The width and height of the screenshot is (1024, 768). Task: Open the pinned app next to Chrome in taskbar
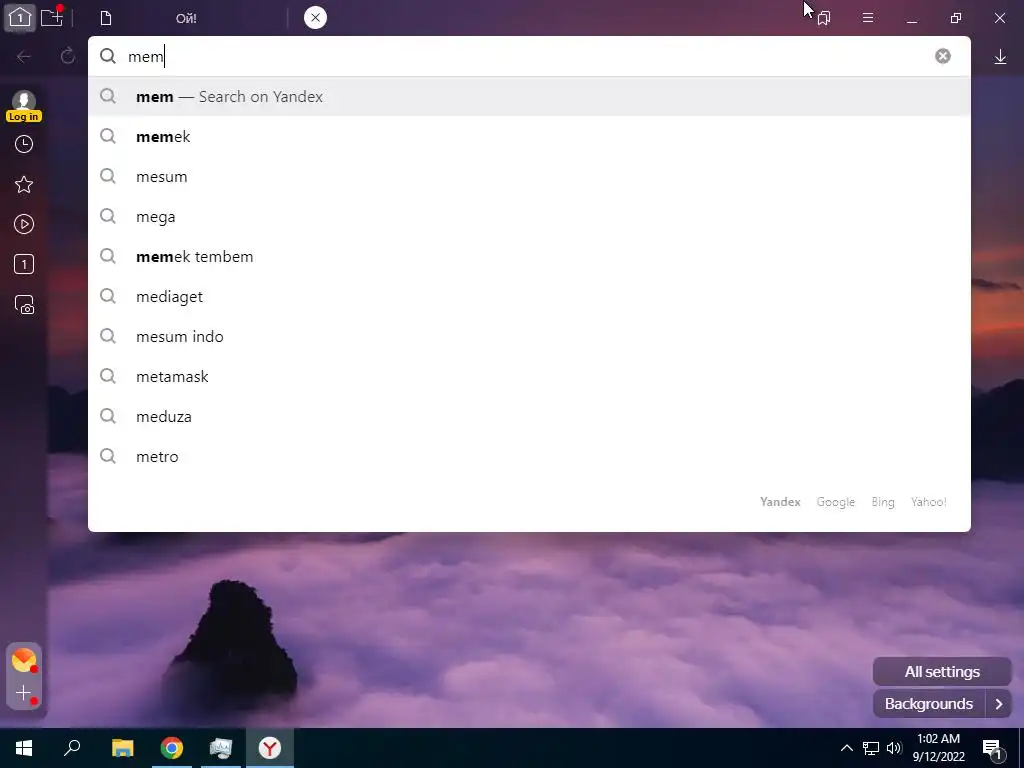221,748
